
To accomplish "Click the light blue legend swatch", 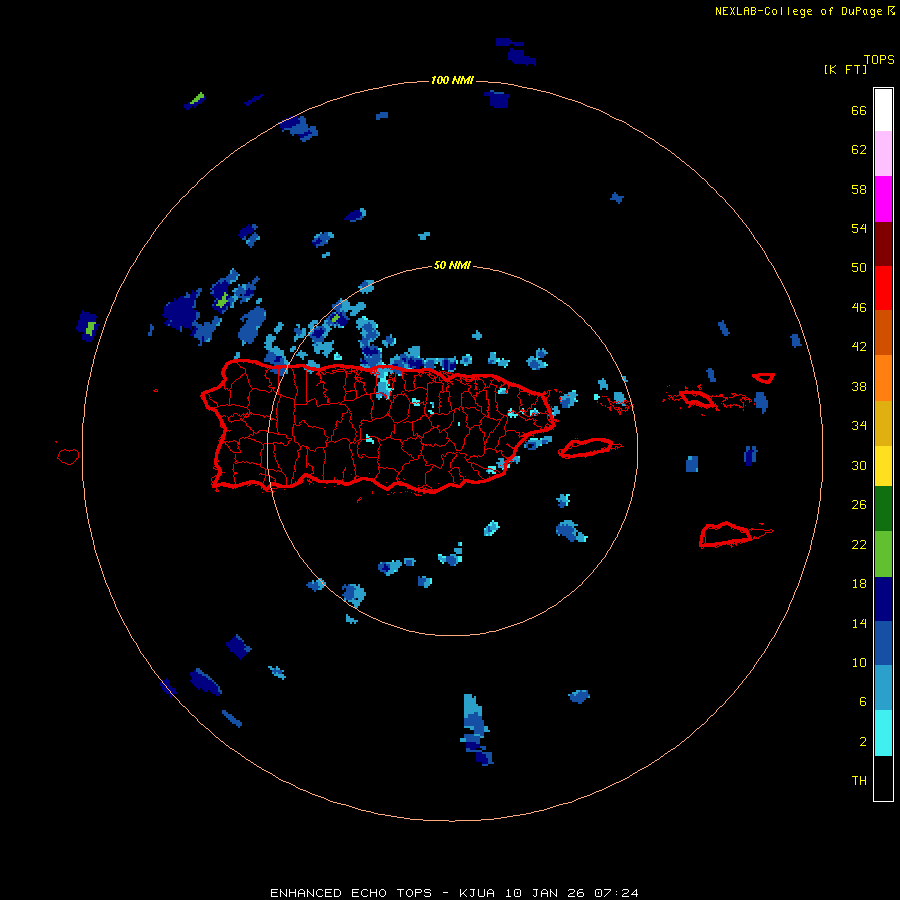I will point(883,688).
